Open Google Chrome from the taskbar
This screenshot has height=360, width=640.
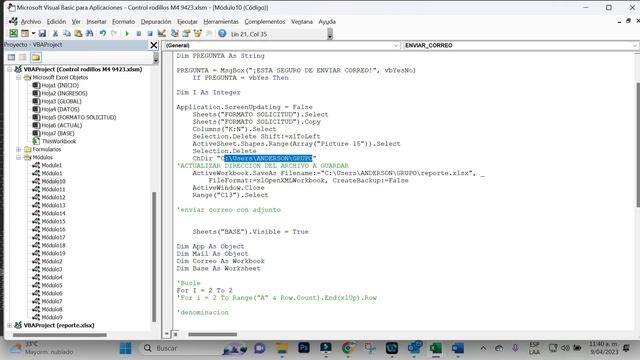(348, 348)
